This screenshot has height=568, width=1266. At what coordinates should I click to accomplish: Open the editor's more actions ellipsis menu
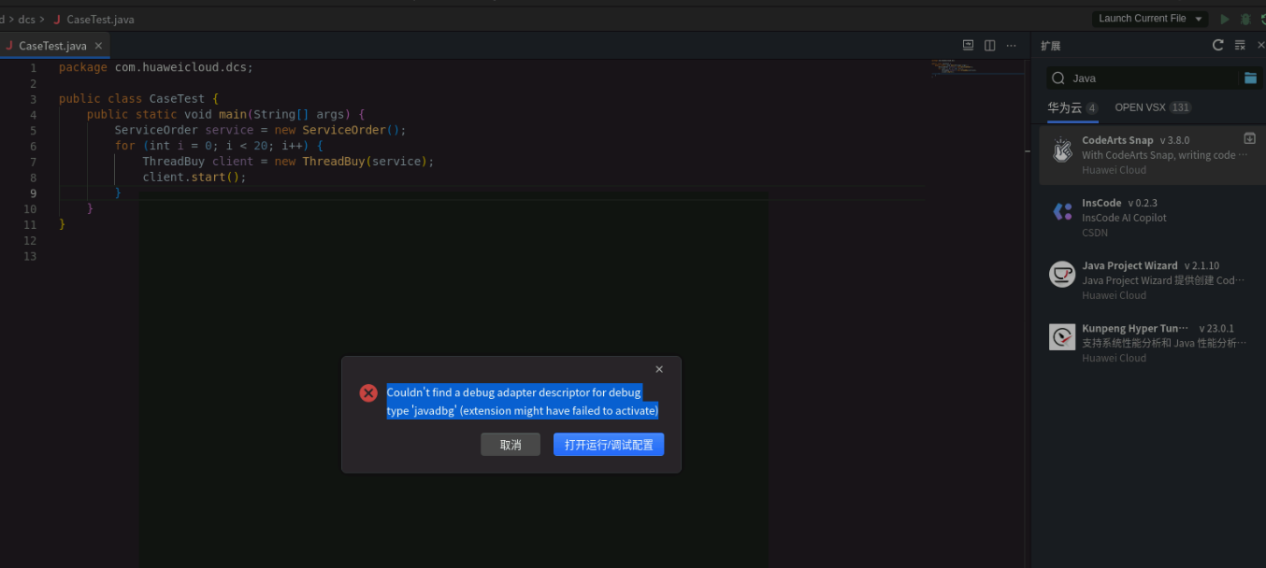[x=1012, y=45]
